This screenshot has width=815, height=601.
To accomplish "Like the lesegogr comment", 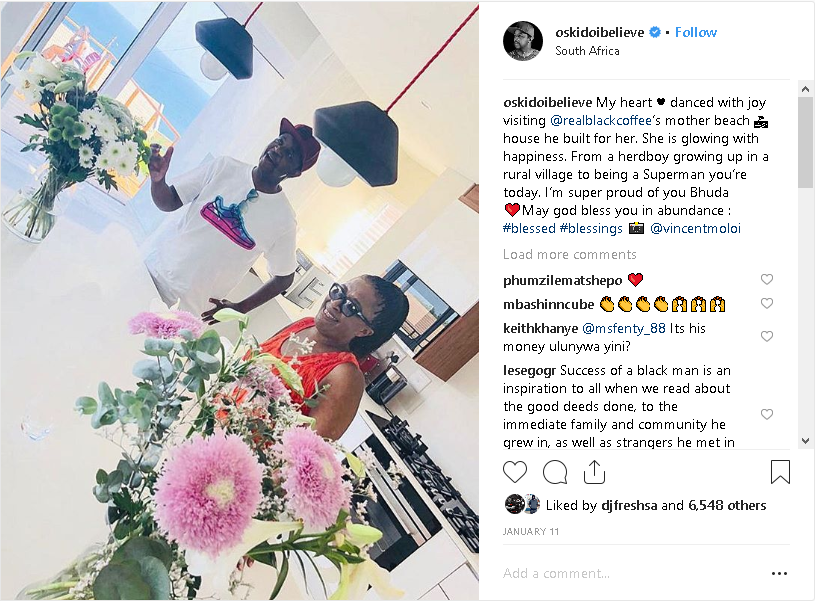I will pyautogui.click(x=767, y=414).
